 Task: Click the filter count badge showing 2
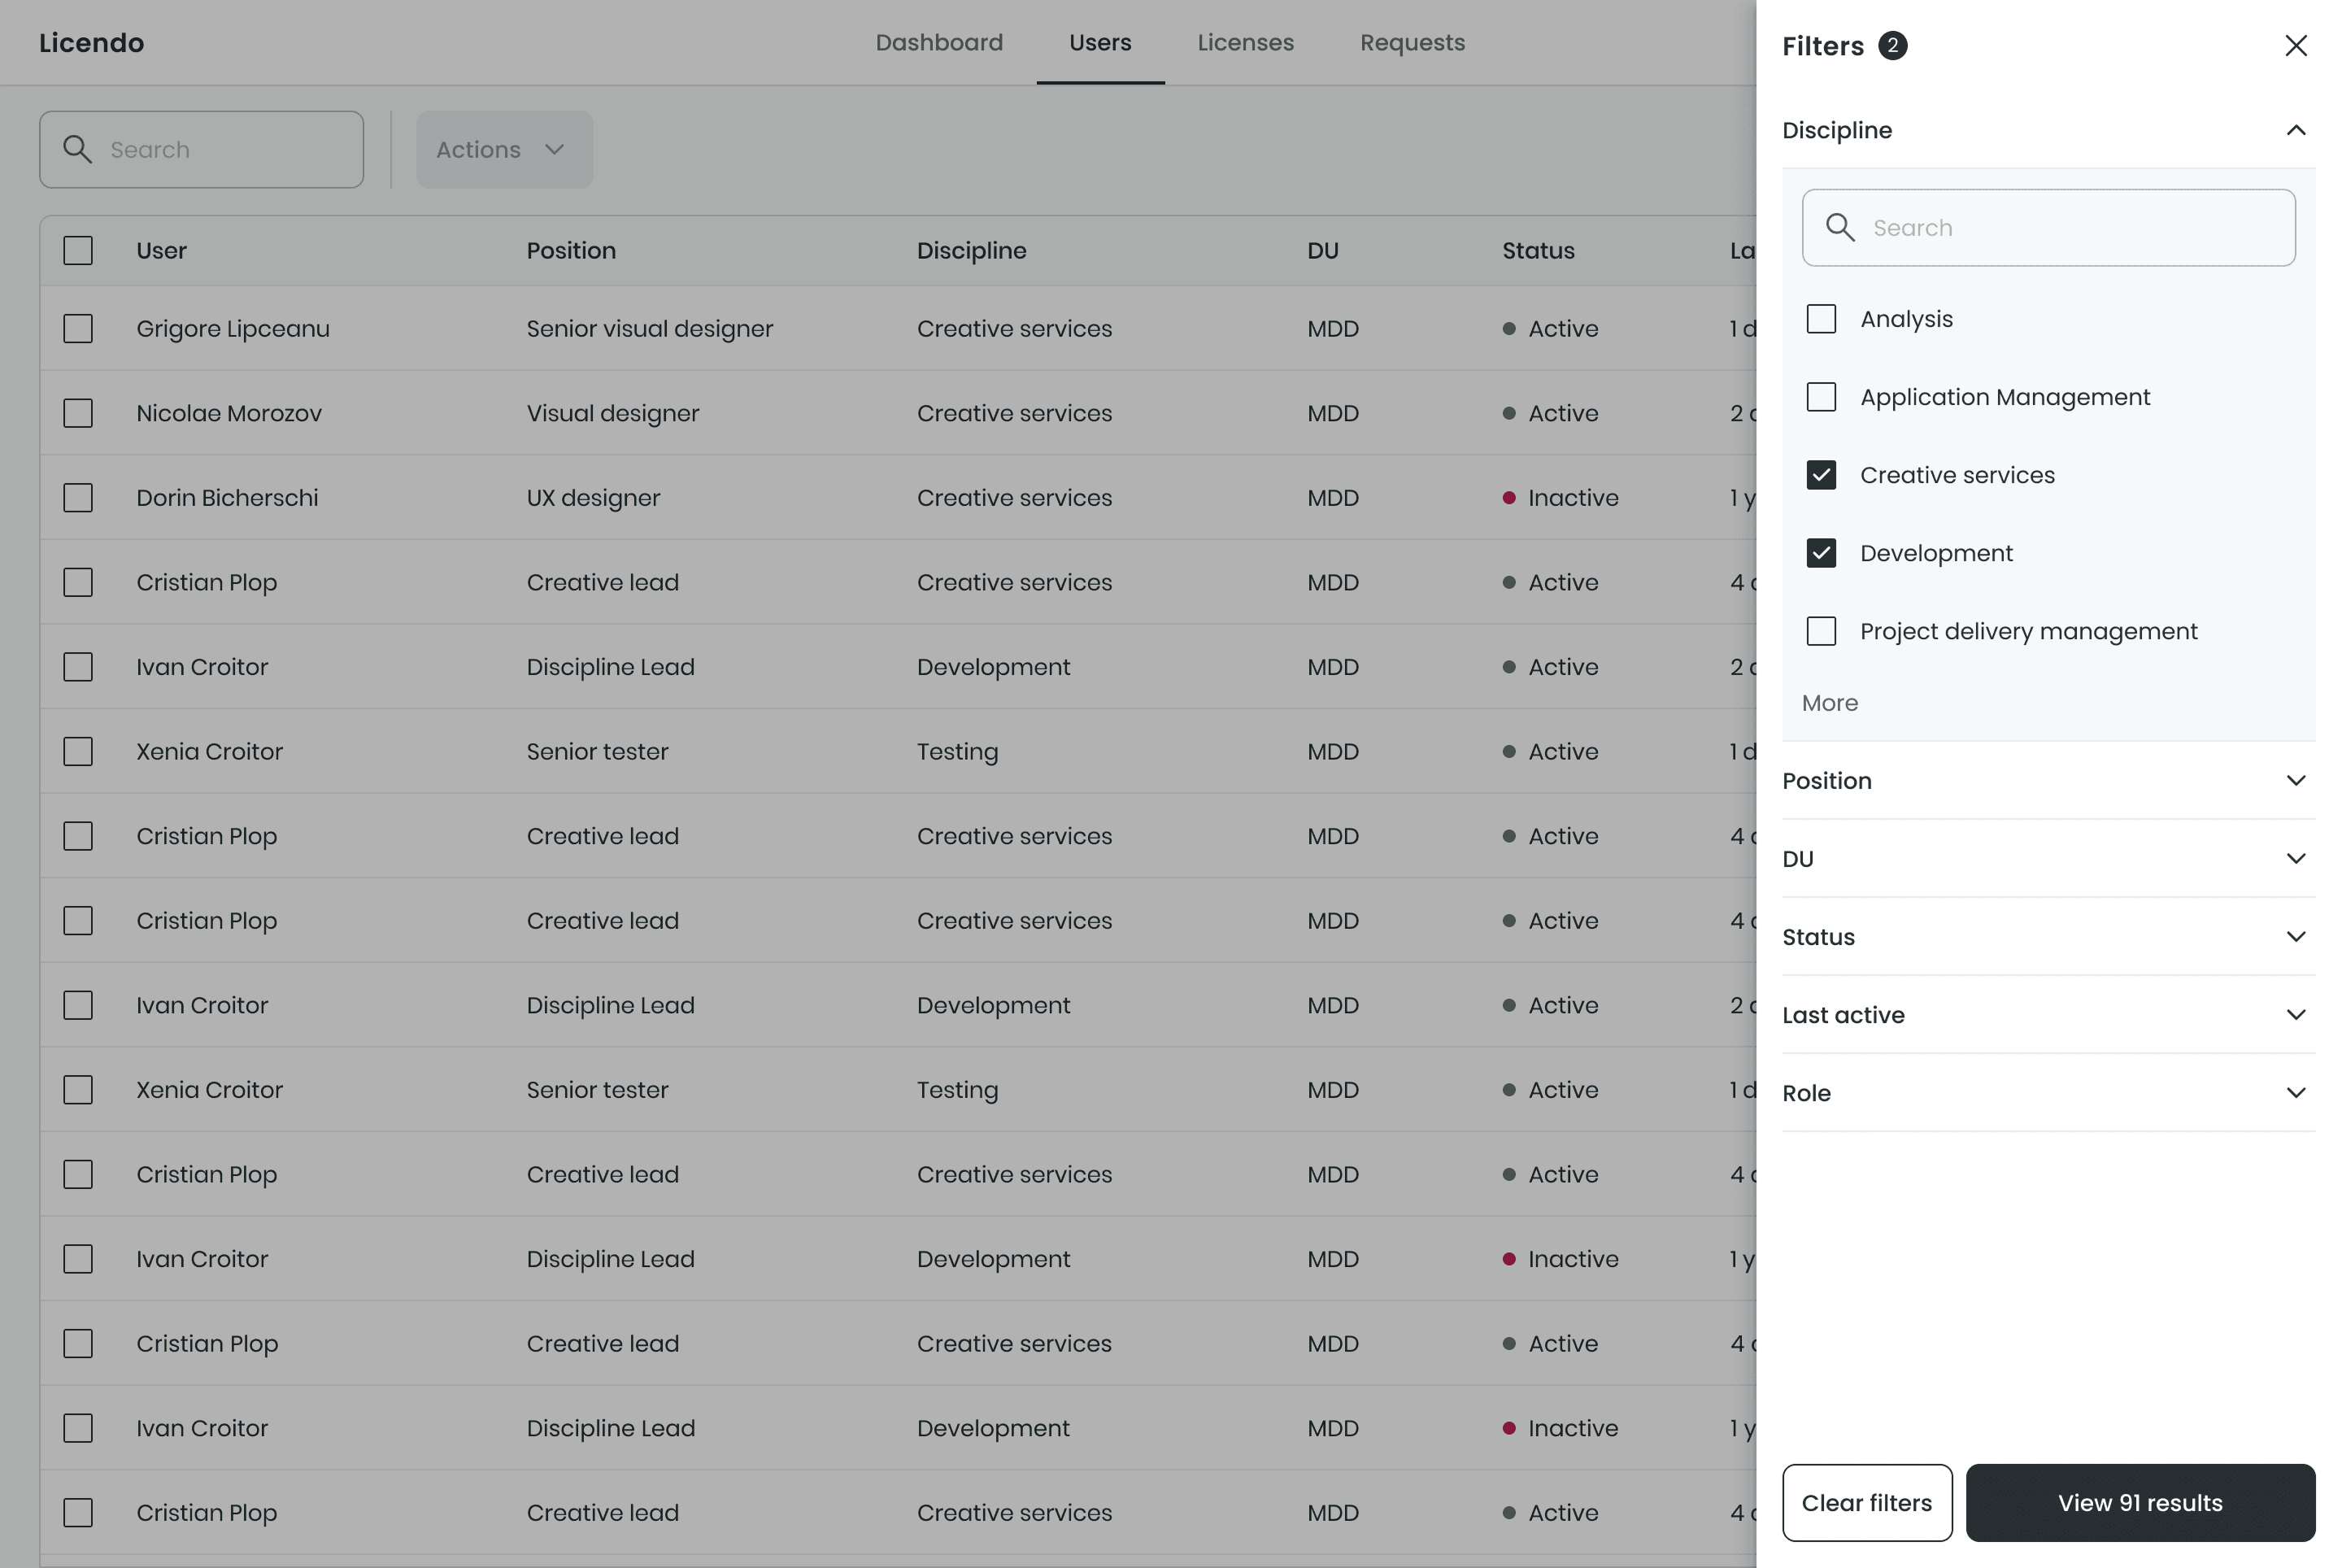pyautogui.click(x=1892, y=46)
